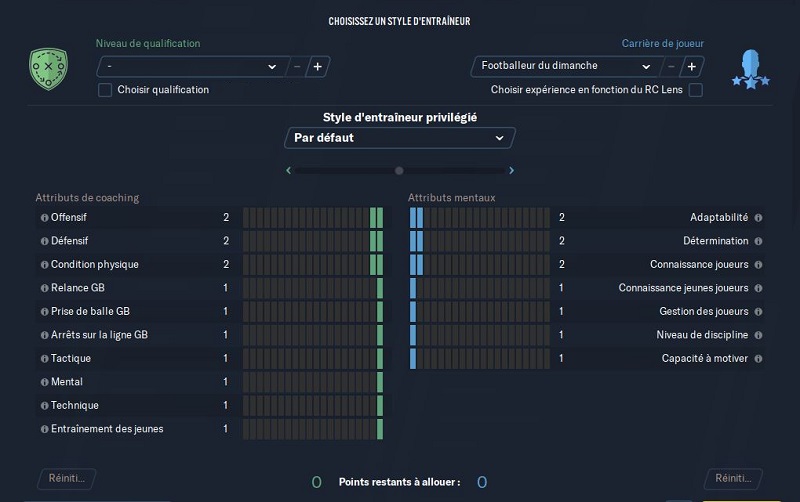Image resolution: width=800 pixels, height=502 pixels.
Task: Enable Choisir expérience en fonction du RC Lens
Action: pyautogui.click(x=695, y=90)
